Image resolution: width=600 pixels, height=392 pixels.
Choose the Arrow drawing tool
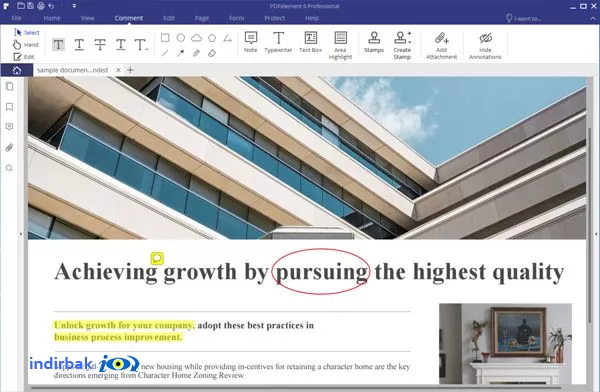click(180, 53)
